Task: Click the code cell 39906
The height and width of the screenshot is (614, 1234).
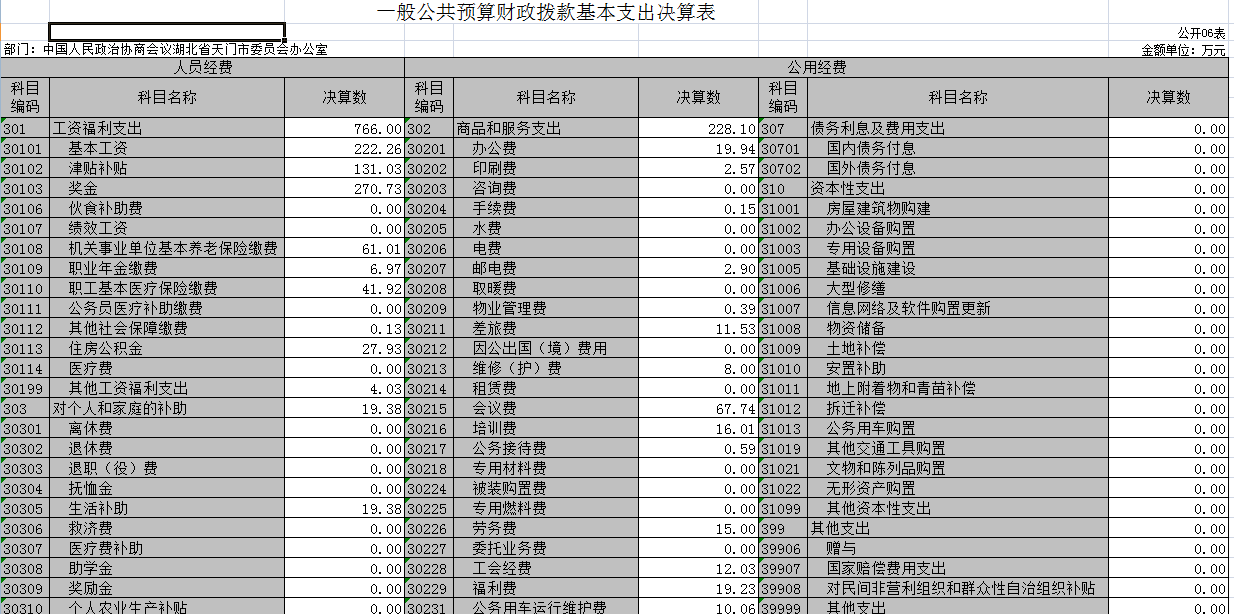Action: [783, 549]
